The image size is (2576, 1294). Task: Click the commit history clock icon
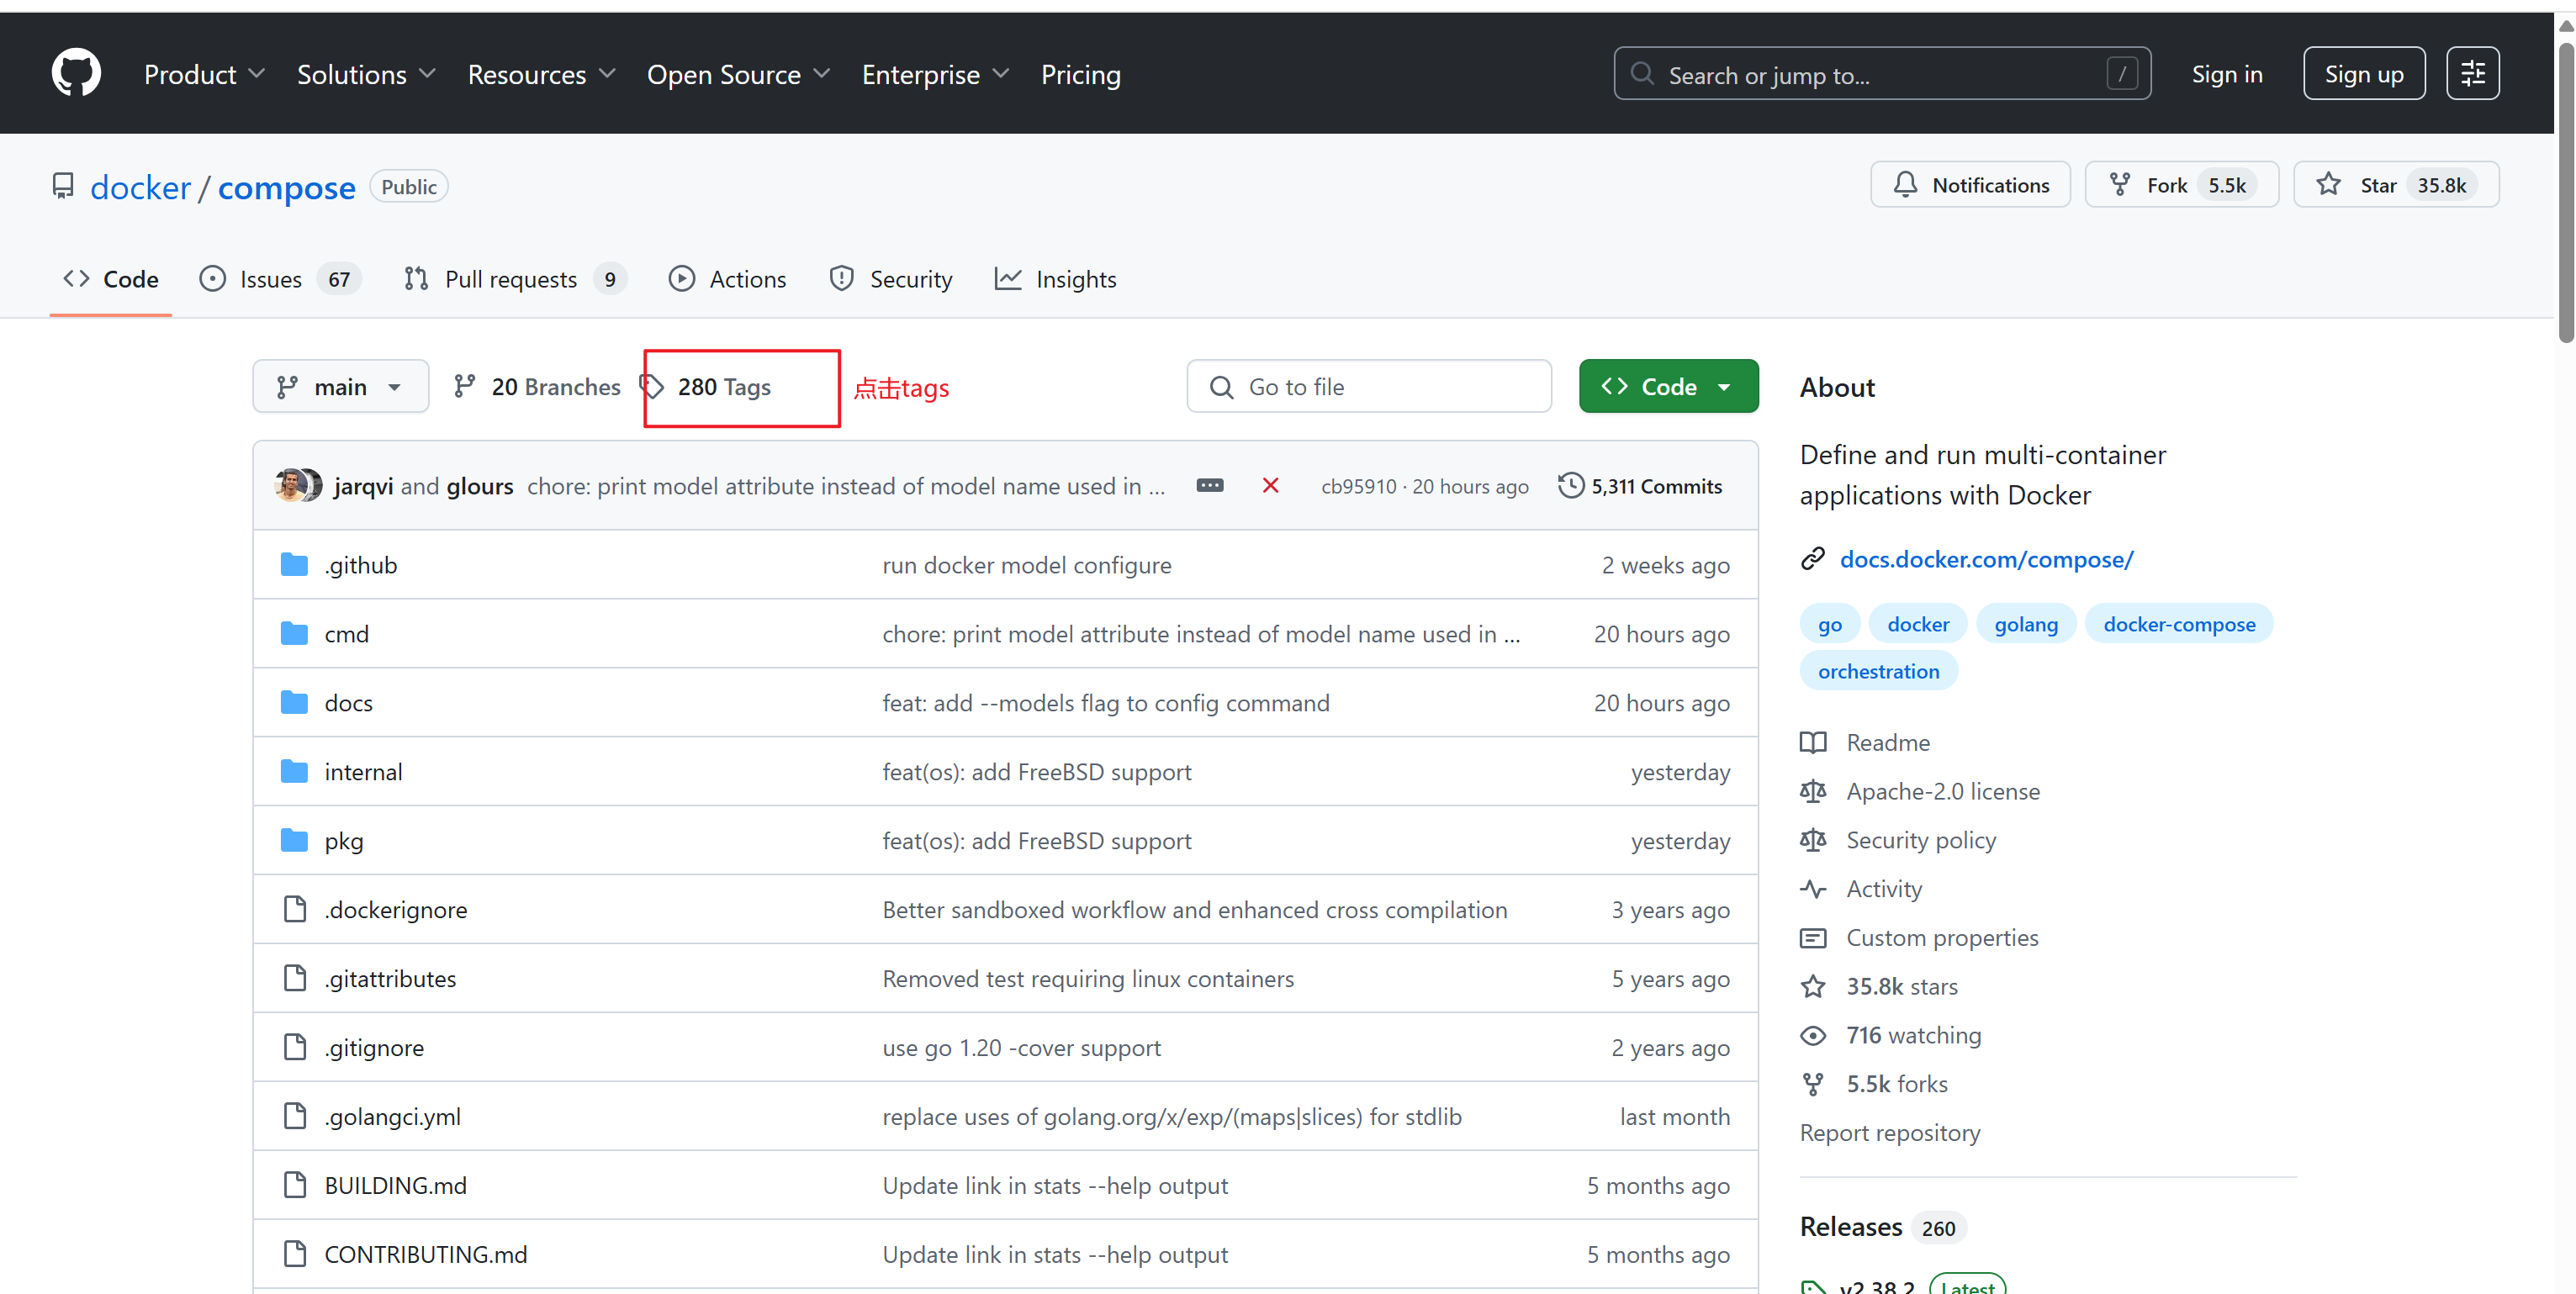(x=1571, y=485)
